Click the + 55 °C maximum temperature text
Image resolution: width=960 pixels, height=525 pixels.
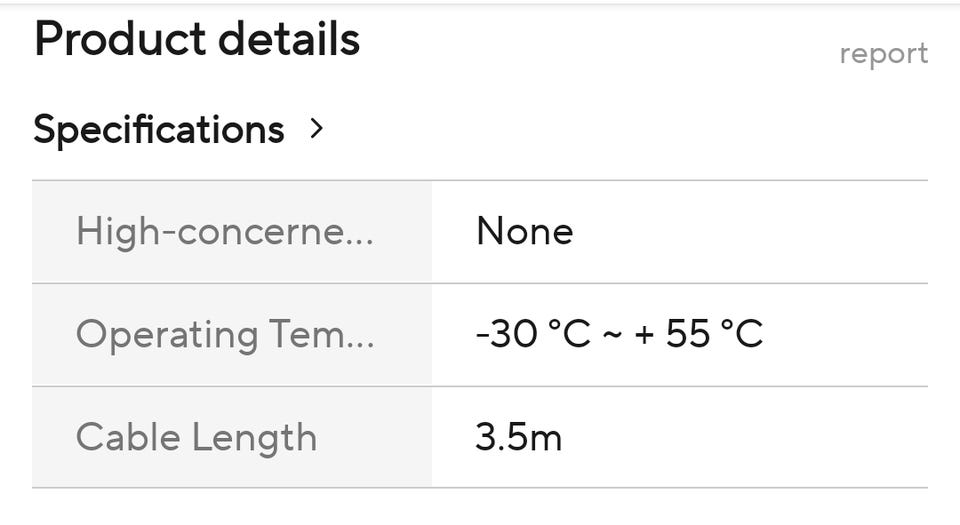(698, 334)
